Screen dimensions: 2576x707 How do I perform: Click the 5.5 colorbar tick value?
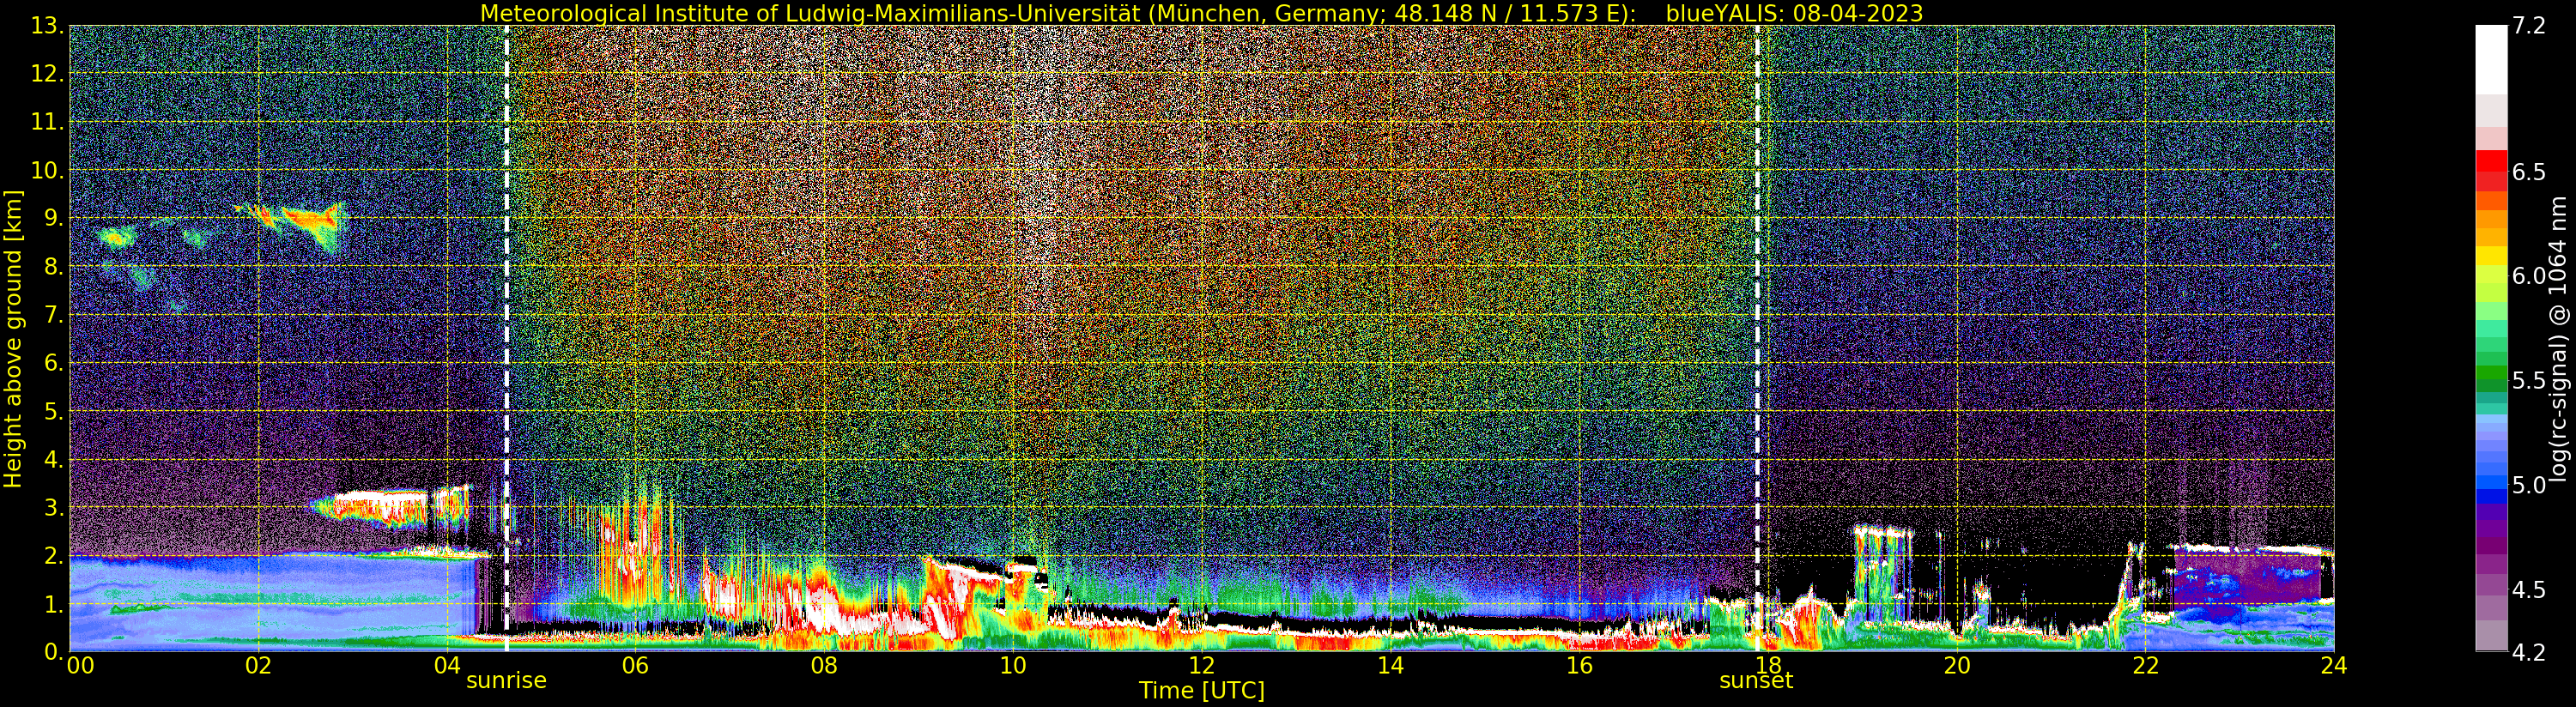pyautogui.click(x=2528, y=381)
